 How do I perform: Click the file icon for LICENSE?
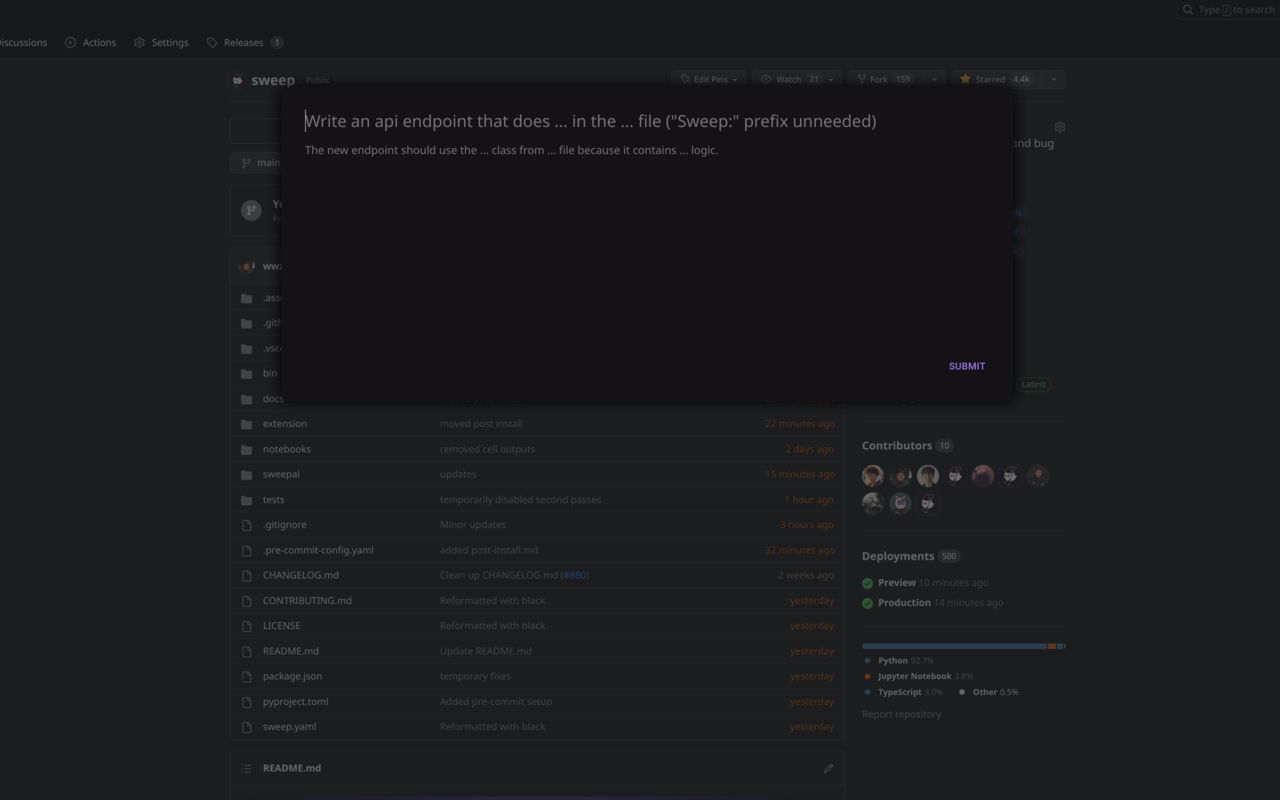click(x=247, y=626)
